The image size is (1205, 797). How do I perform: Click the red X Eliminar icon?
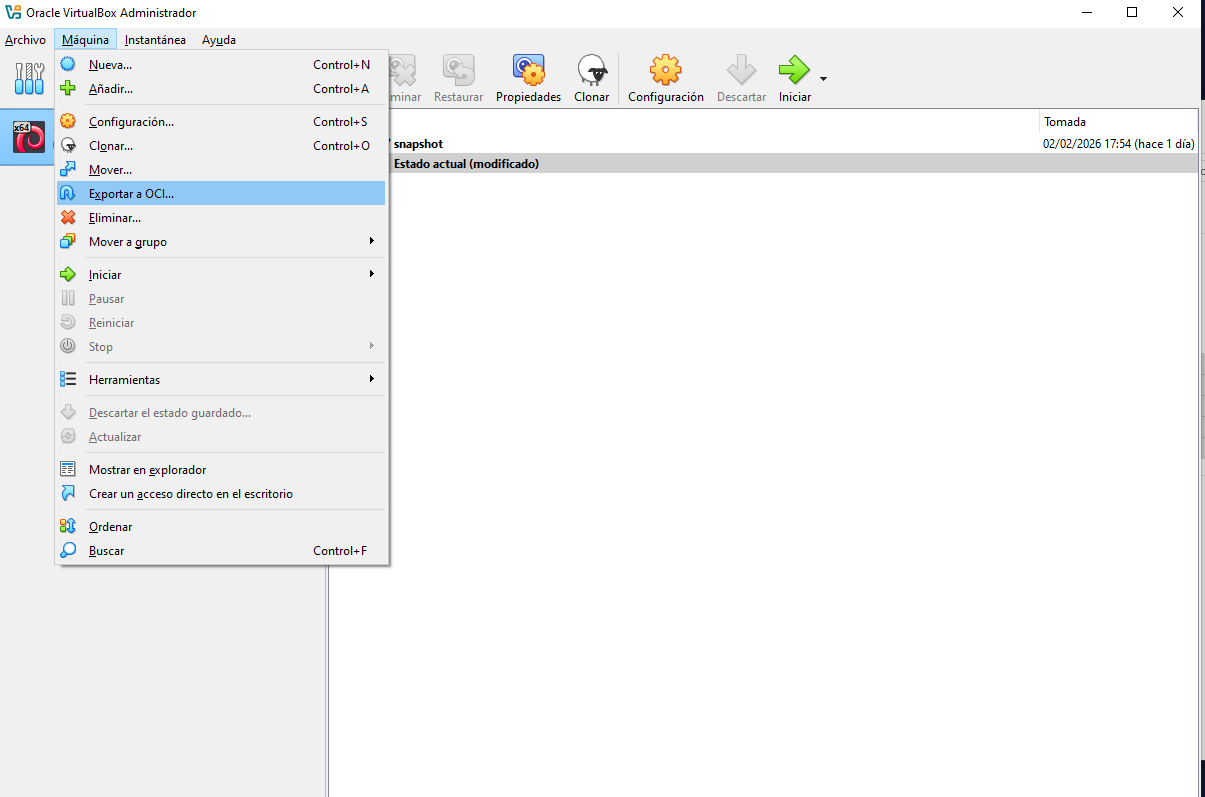(68, 217)
